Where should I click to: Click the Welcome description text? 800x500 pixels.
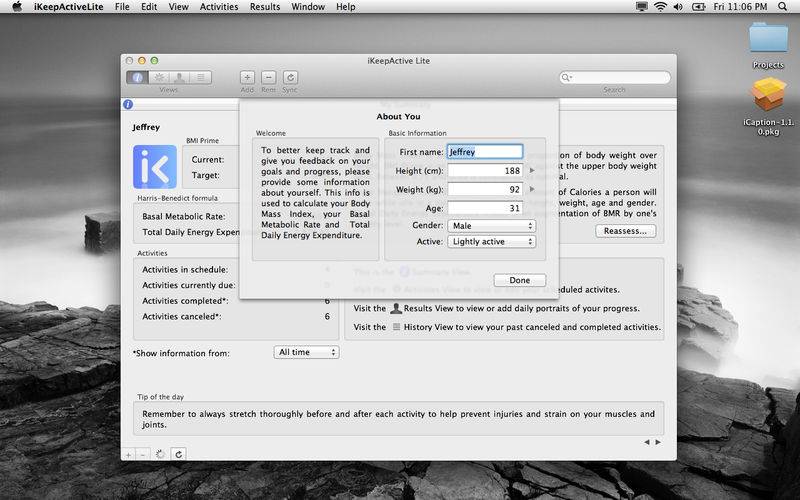pos(315,193)
